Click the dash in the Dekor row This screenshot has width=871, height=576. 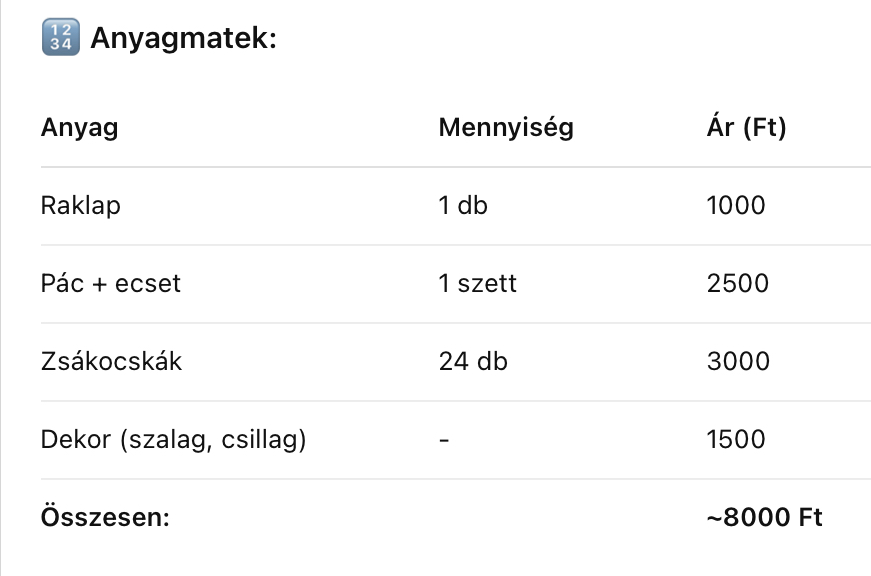[444, 439]
